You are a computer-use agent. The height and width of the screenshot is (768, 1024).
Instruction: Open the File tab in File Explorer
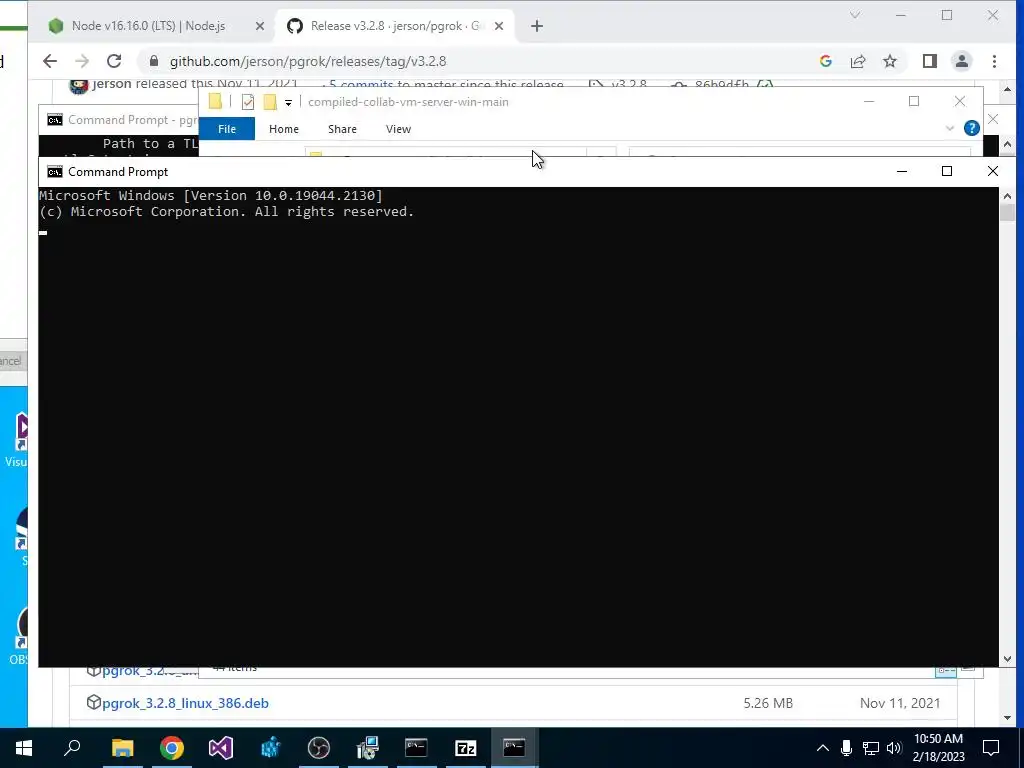[x=227, y=129]
